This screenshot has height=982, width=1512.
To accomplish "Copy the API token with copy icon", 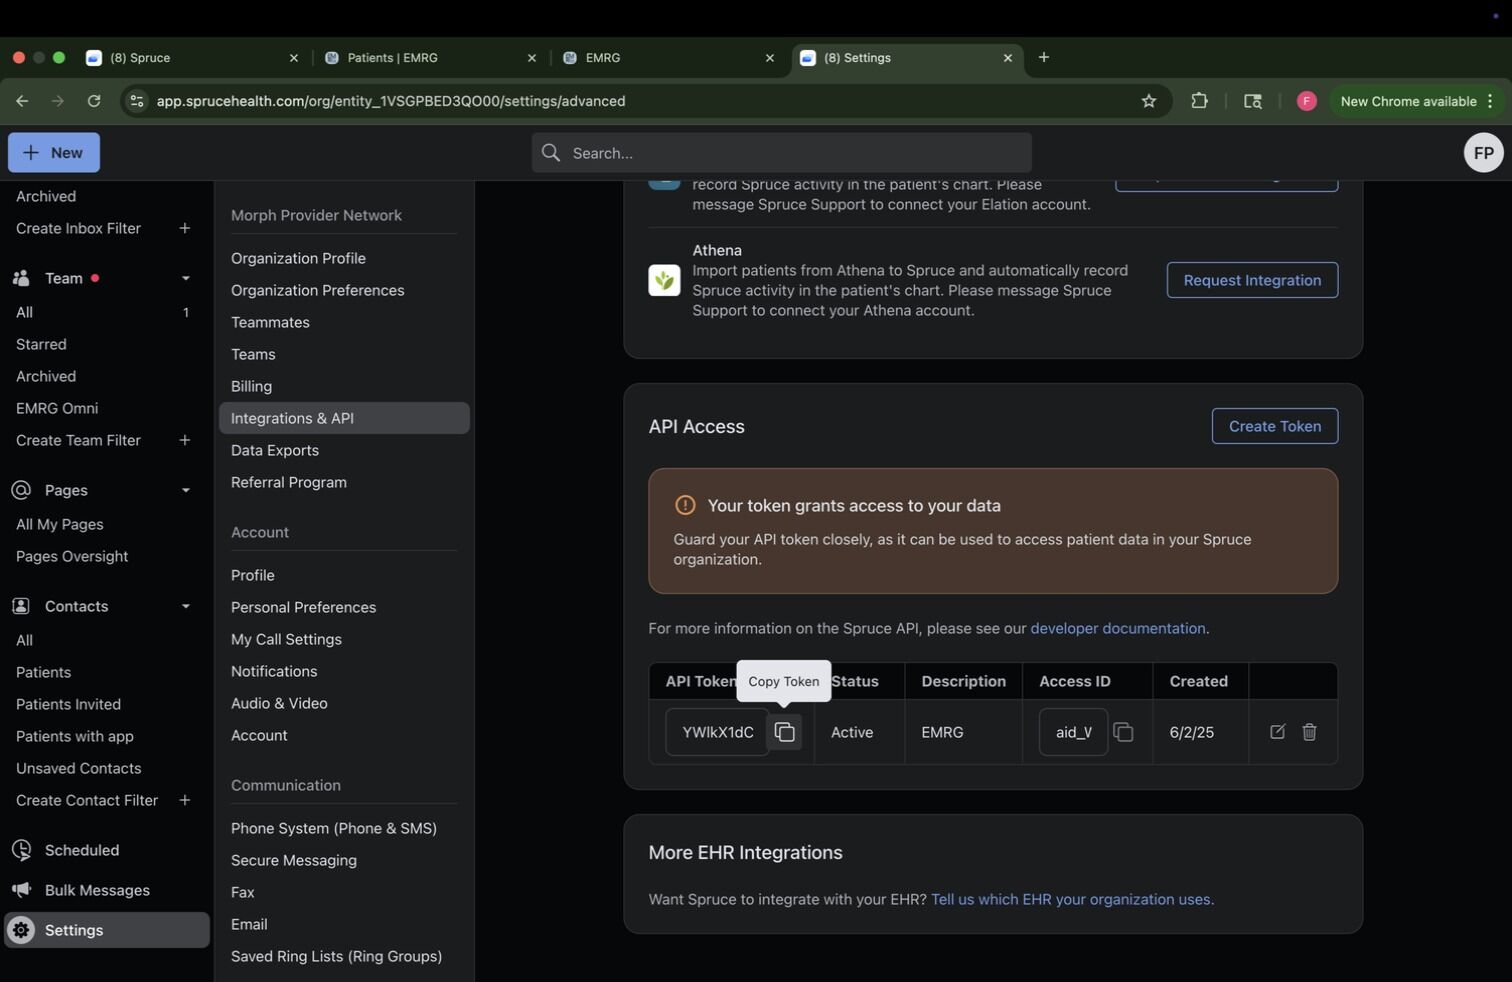I will click(785, 732).
